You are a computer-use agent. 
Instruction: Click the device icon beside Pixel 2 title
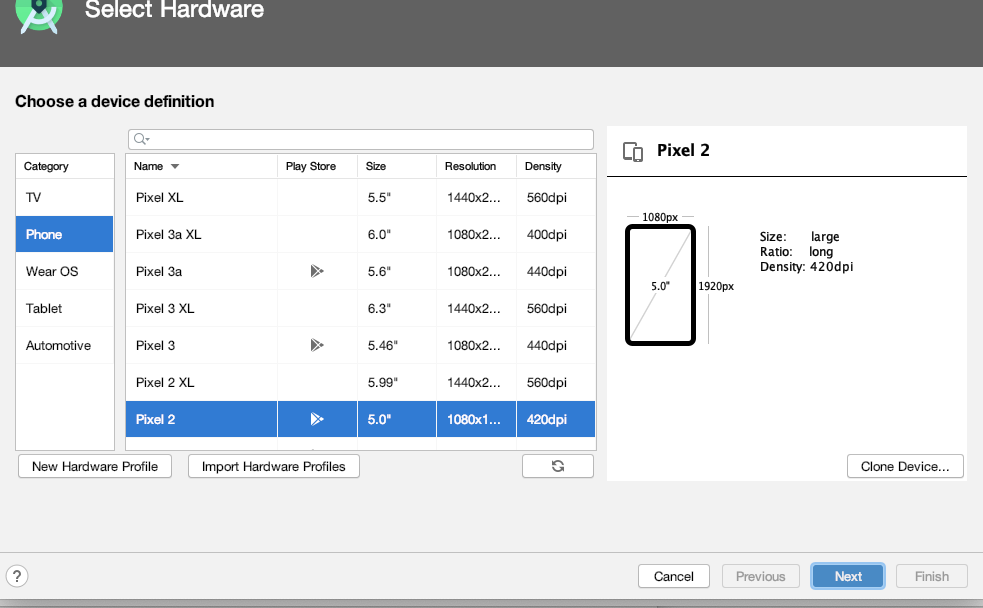click(633, 152)
